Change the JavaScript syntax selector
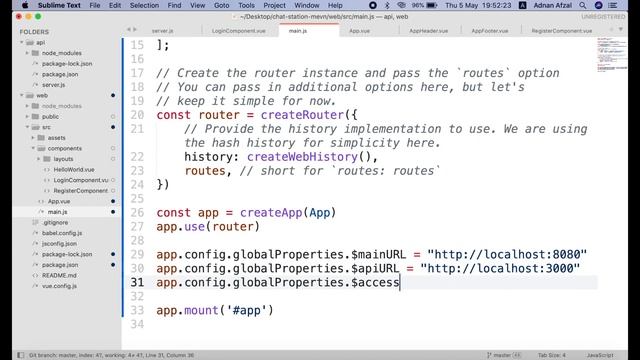The image size is (640, 360). [600, 355]
